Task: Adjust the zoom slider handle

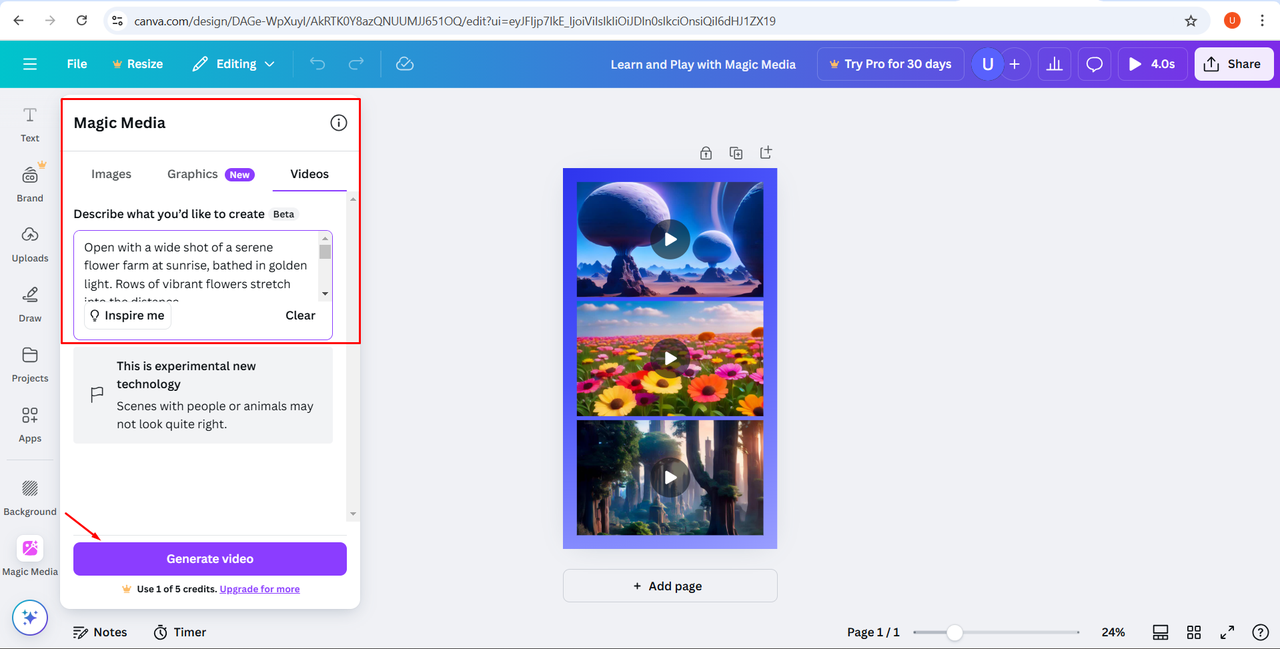Action: tap(955, 632)
